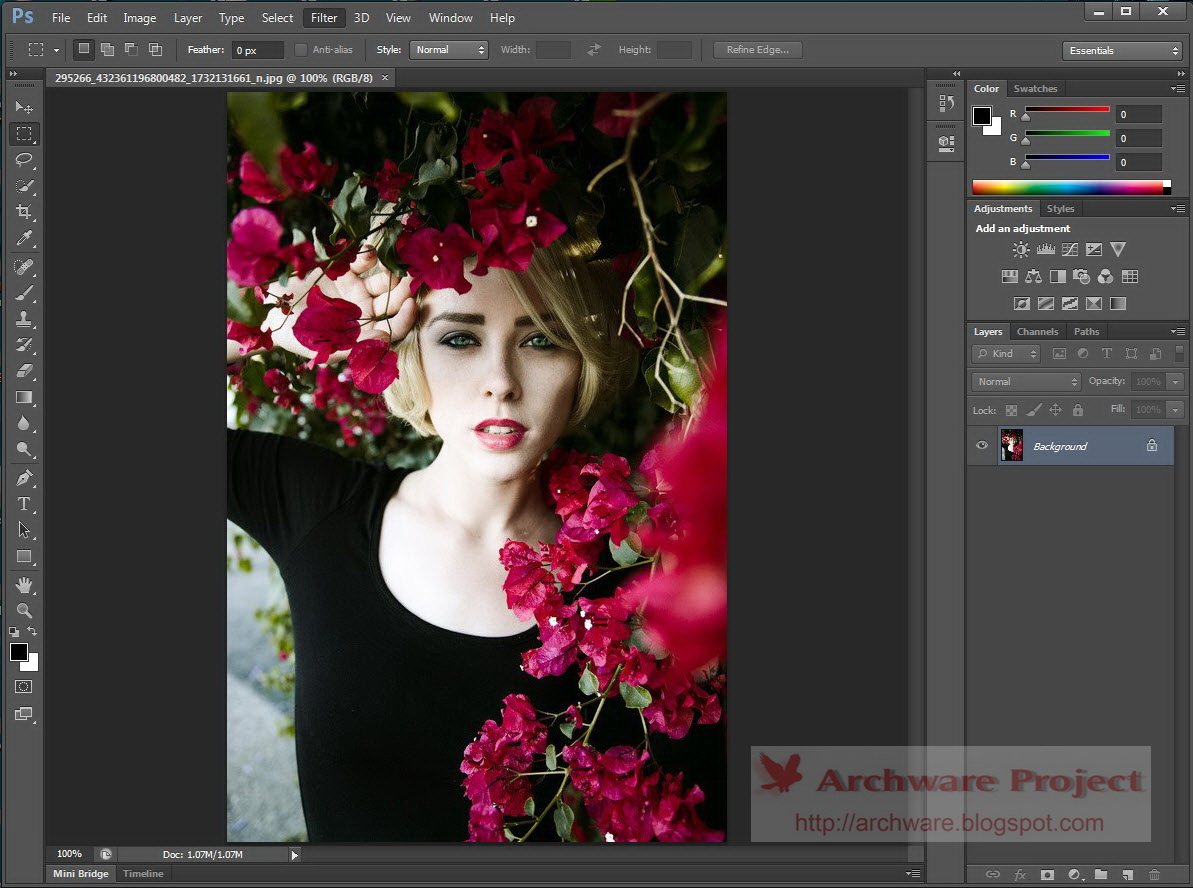
Task: Click the color spectrum ramp
Action: [x=1066, y=187]
